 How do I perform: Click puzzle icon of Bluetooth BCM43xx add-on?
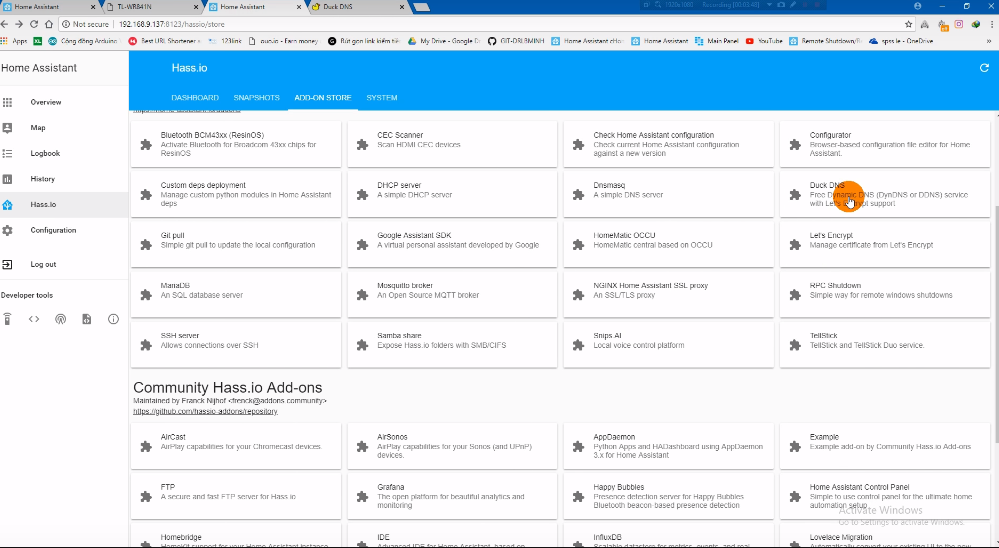146,145
